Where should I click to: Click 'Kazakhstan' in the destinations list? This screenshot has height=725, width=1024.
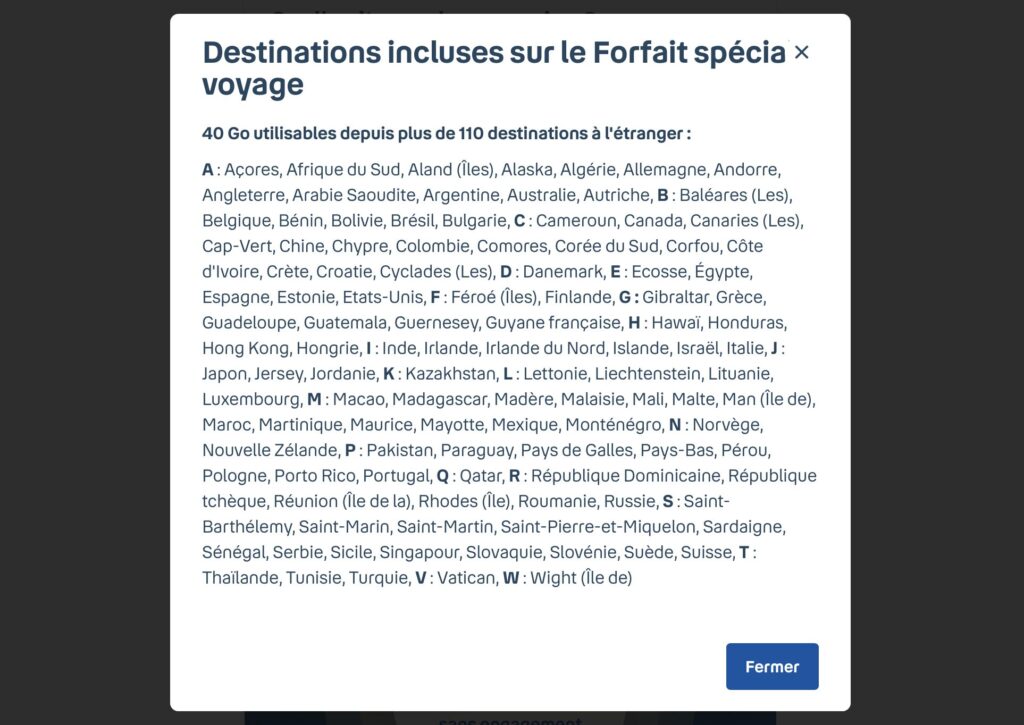point(449,374)
